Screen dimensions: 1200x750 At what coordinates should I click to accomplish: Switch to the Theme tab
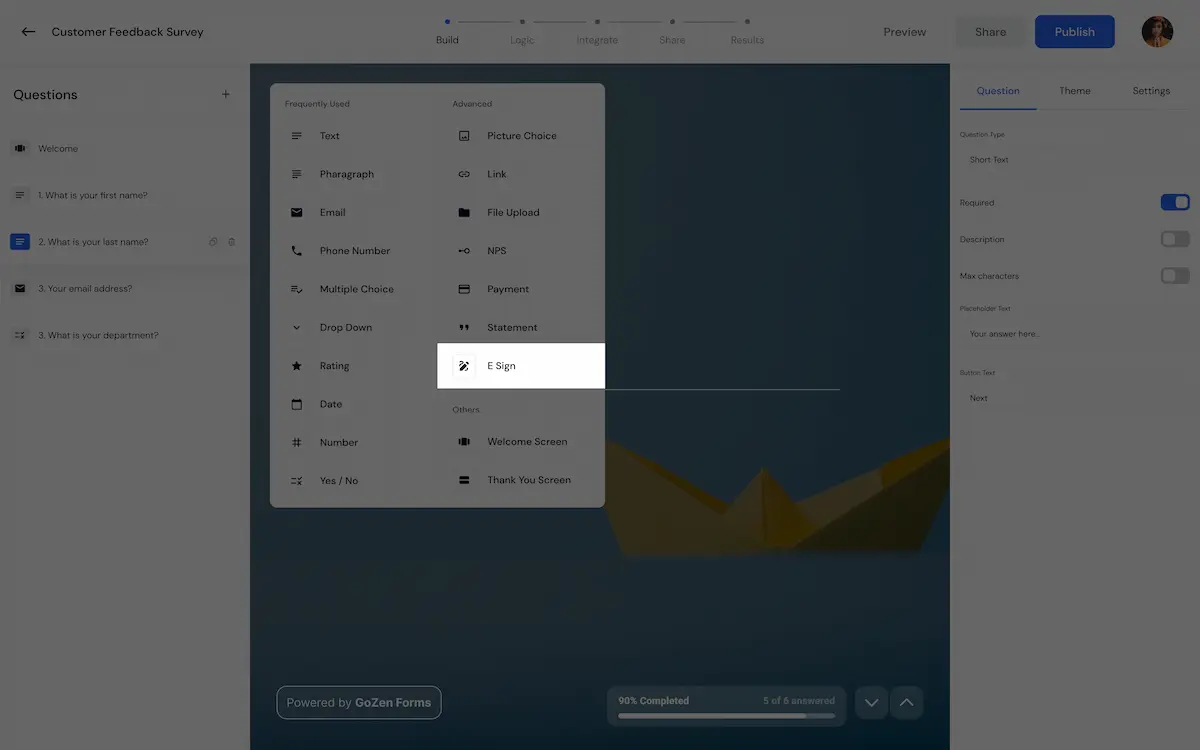pyautogui.click(x=1074, y=90)
